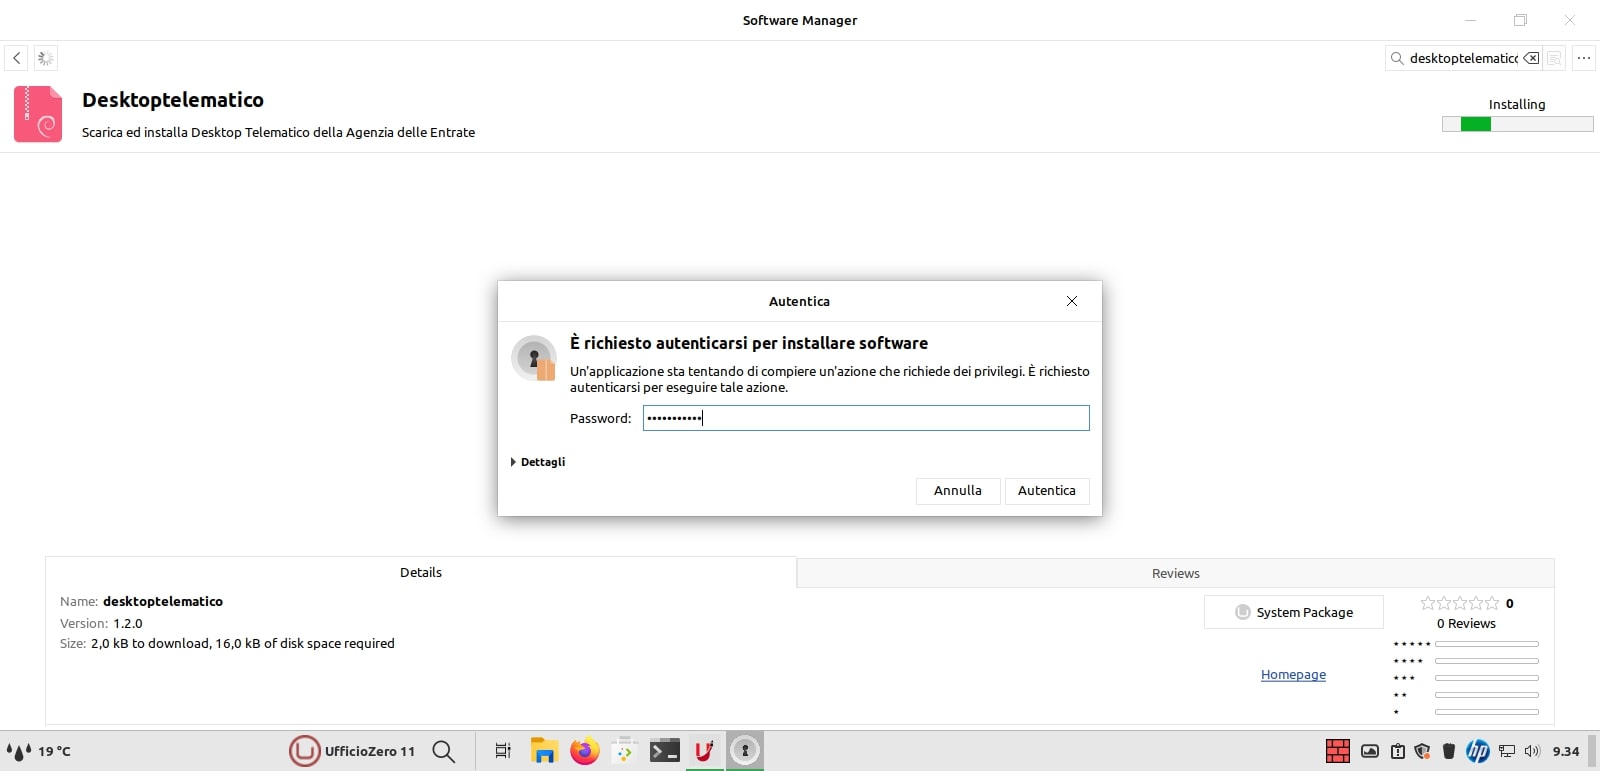Open the software store bag icon in the taskbar
The image size is (1600, 771).
(624, 751)
